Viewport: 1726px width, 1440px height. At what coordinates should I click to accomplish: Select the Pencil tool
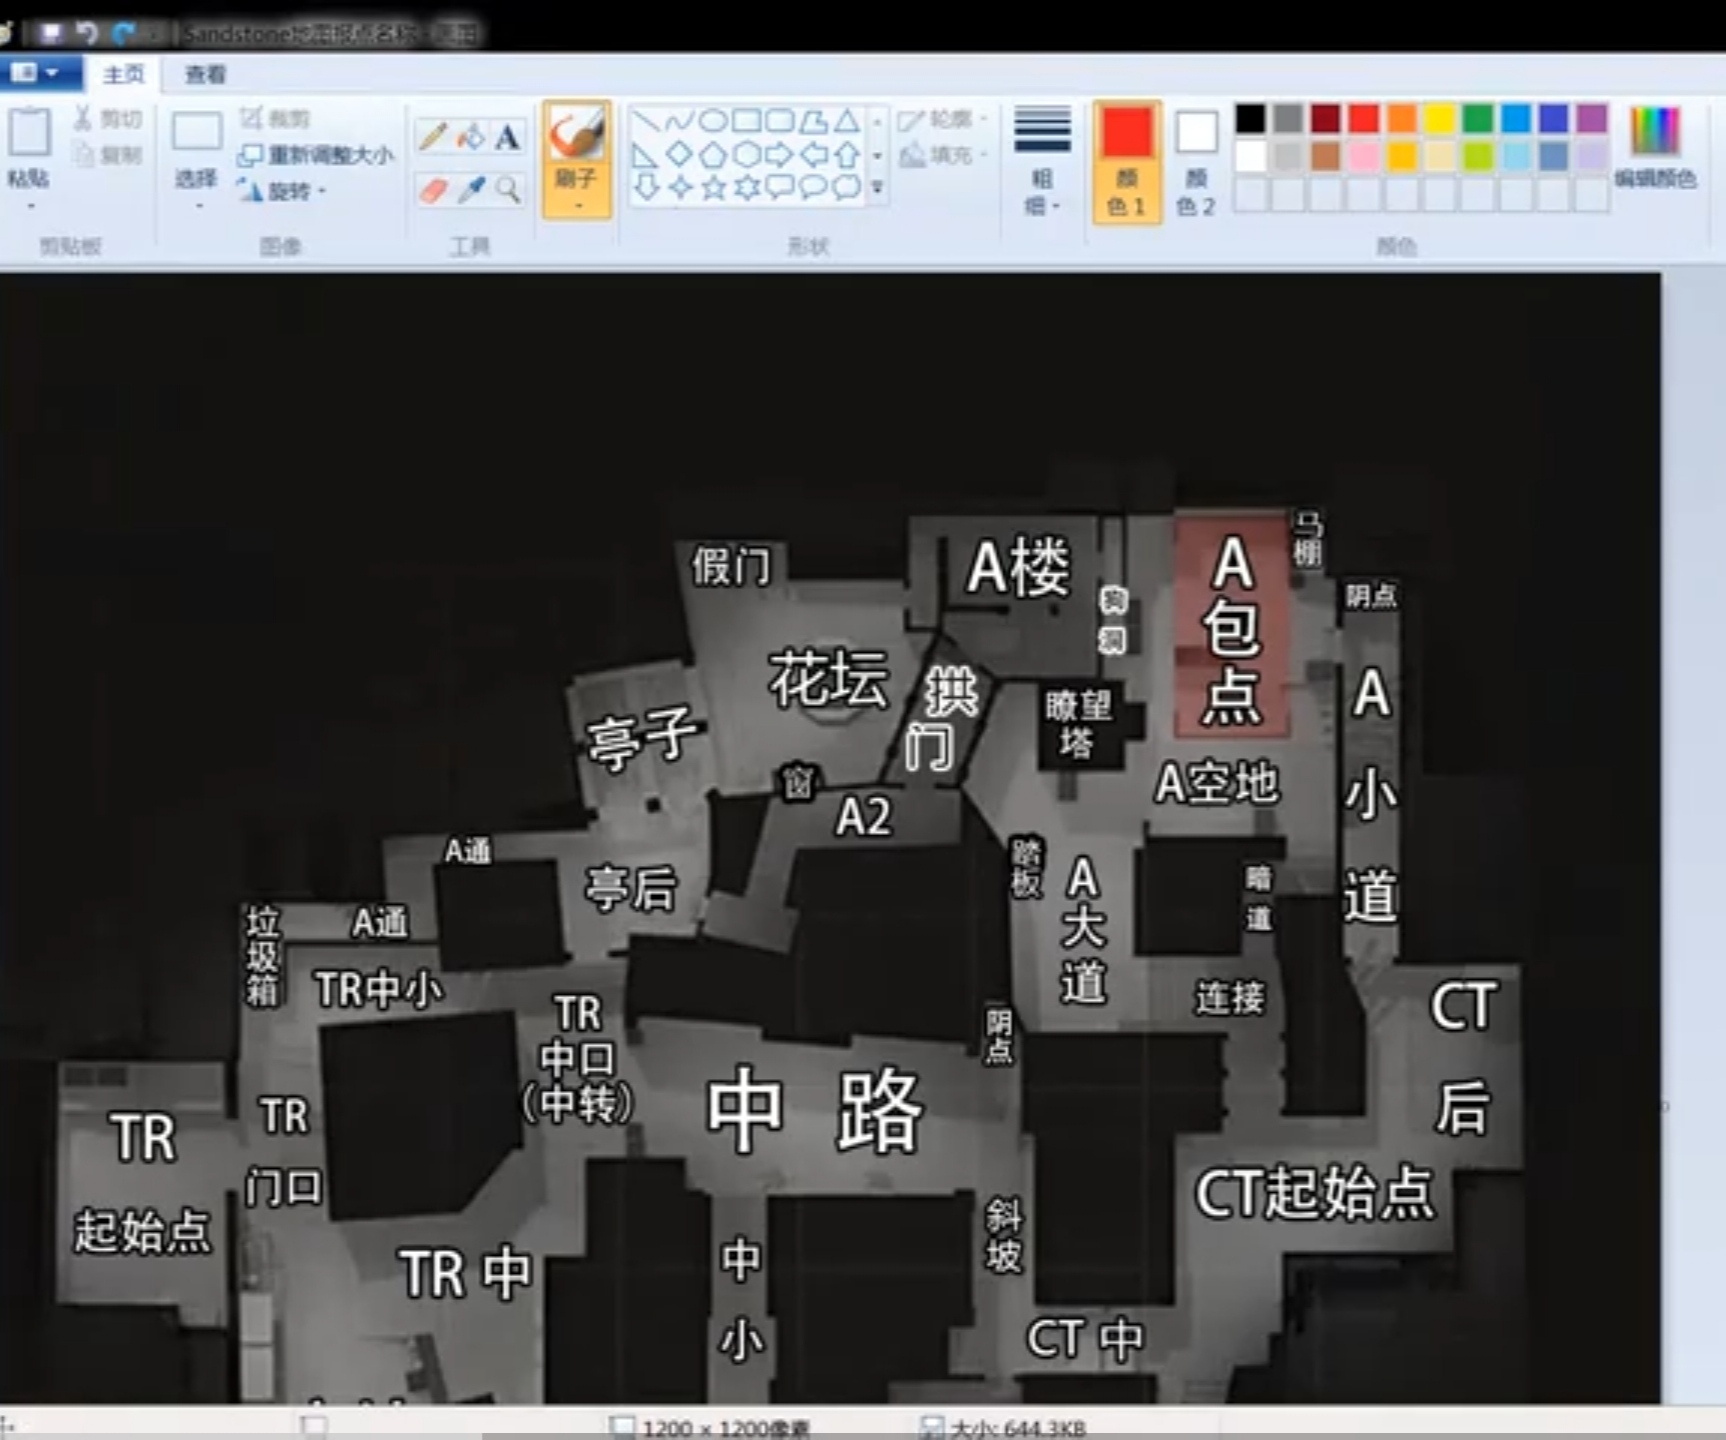pos(432,137)
